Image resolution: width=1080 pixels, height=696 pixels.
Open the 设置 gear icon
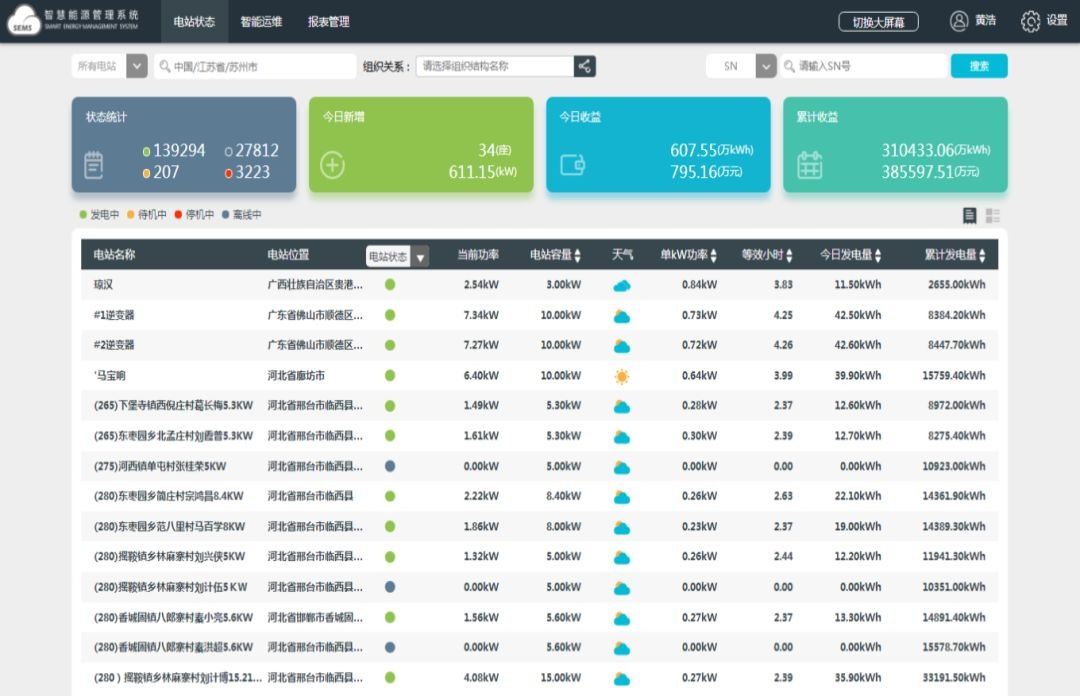(1030, 21)
